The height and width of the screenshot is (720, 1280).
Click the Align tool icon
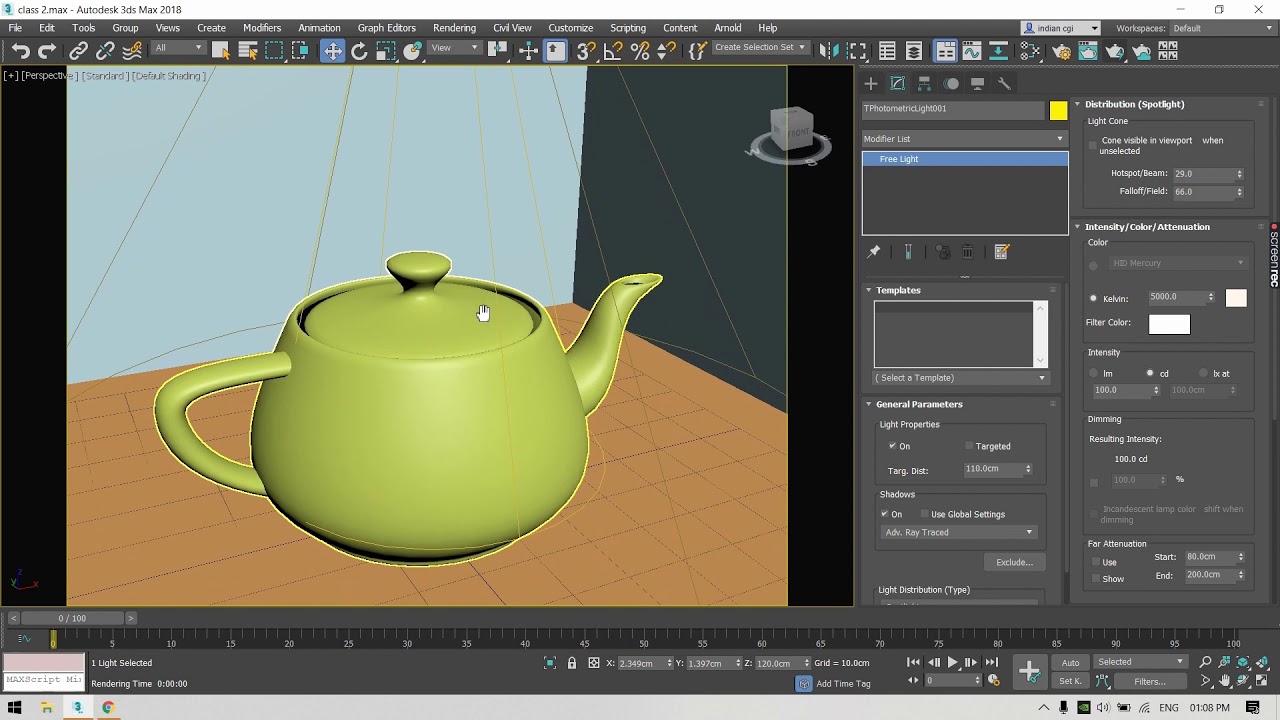pyautogui.click(x=856, y=51)
